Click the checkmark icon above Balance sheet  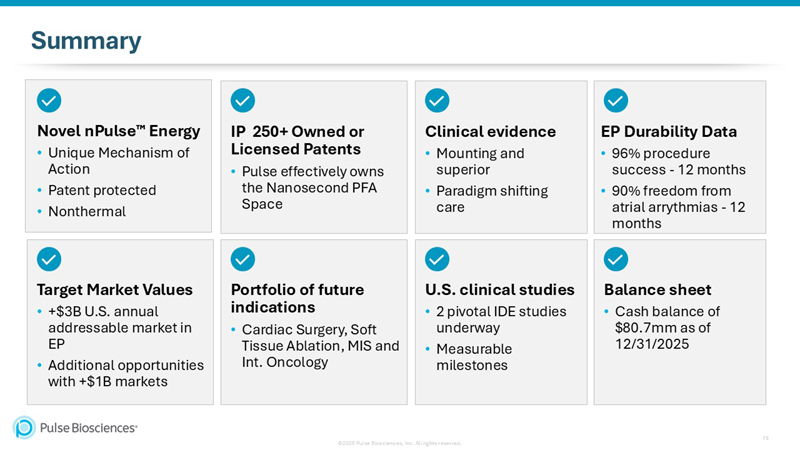tap(616, 259)
